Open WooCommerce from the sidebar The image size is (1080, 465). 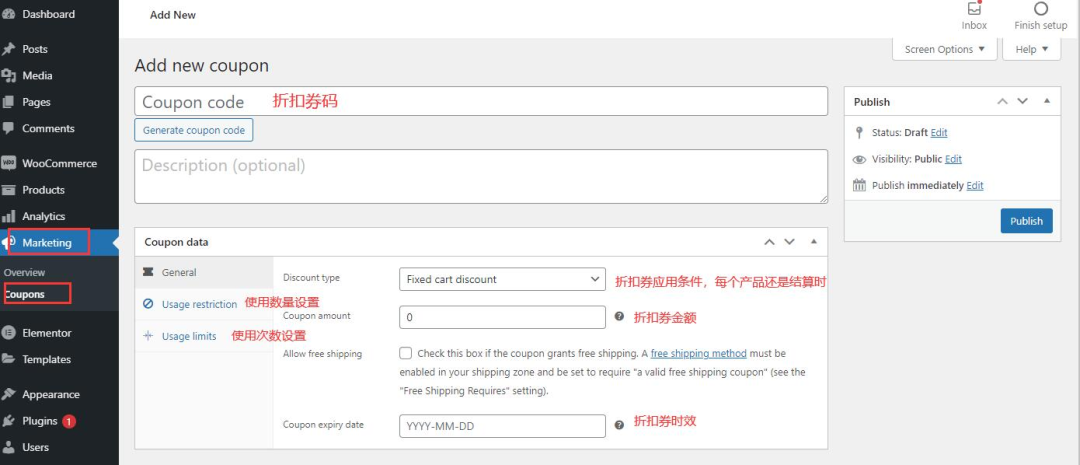pos(58,163)
